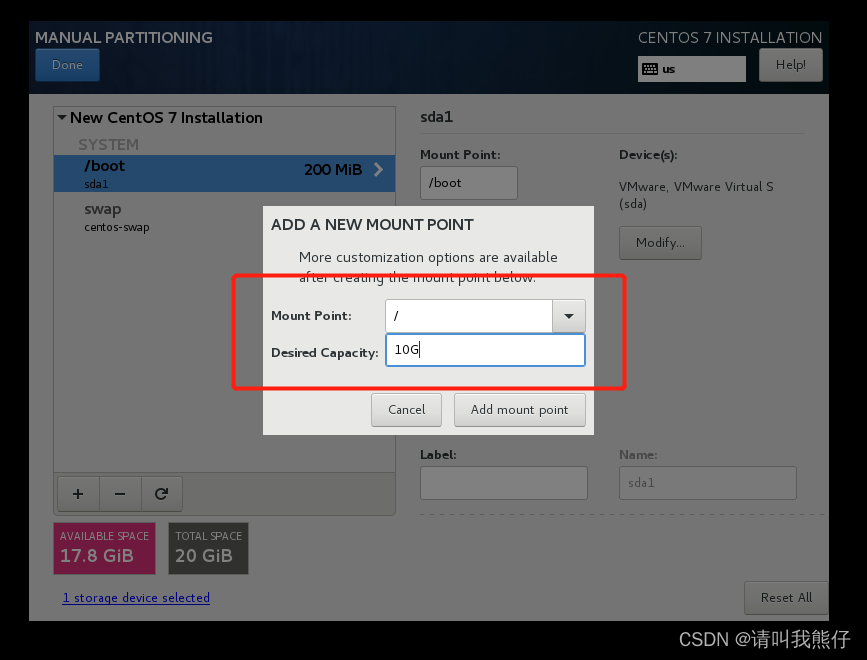Click Add mount point to confirm
867x660 pixels.
[519, 409]
